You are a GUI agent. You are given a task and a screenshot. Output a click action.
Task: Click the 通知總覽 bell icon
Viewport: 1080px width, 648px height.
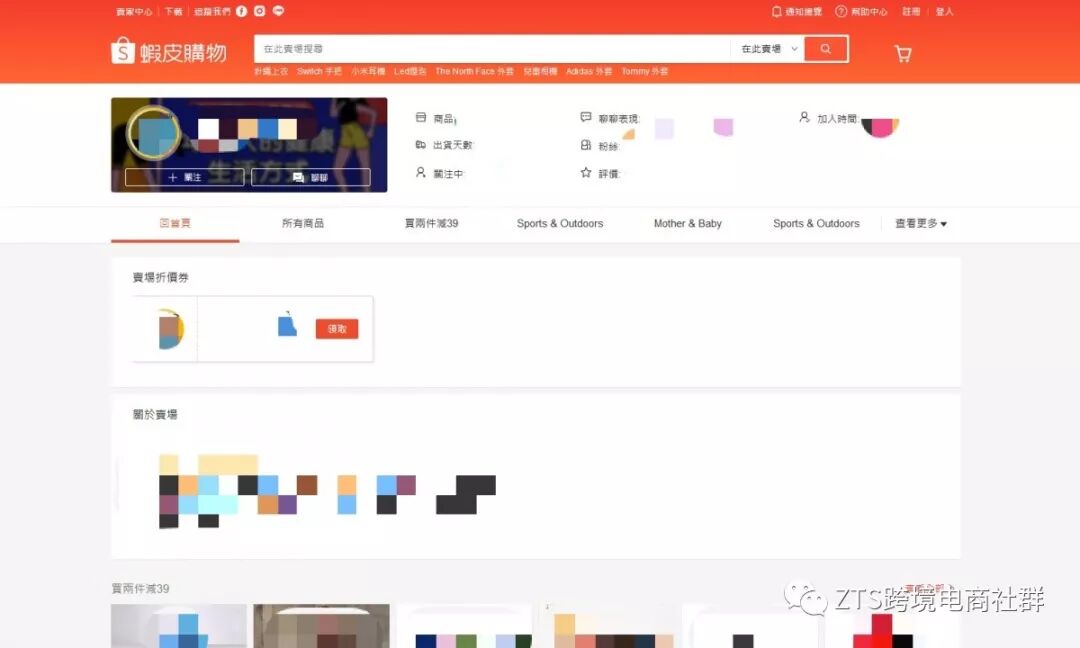[x=776, y=12]
